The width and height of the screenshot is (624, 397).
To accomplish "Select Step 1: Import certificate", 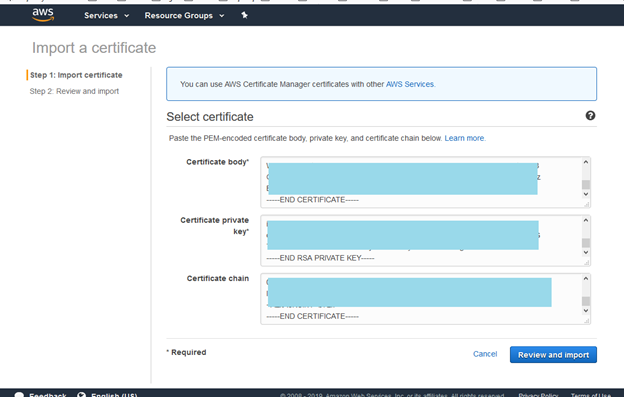I will (76, 75).
